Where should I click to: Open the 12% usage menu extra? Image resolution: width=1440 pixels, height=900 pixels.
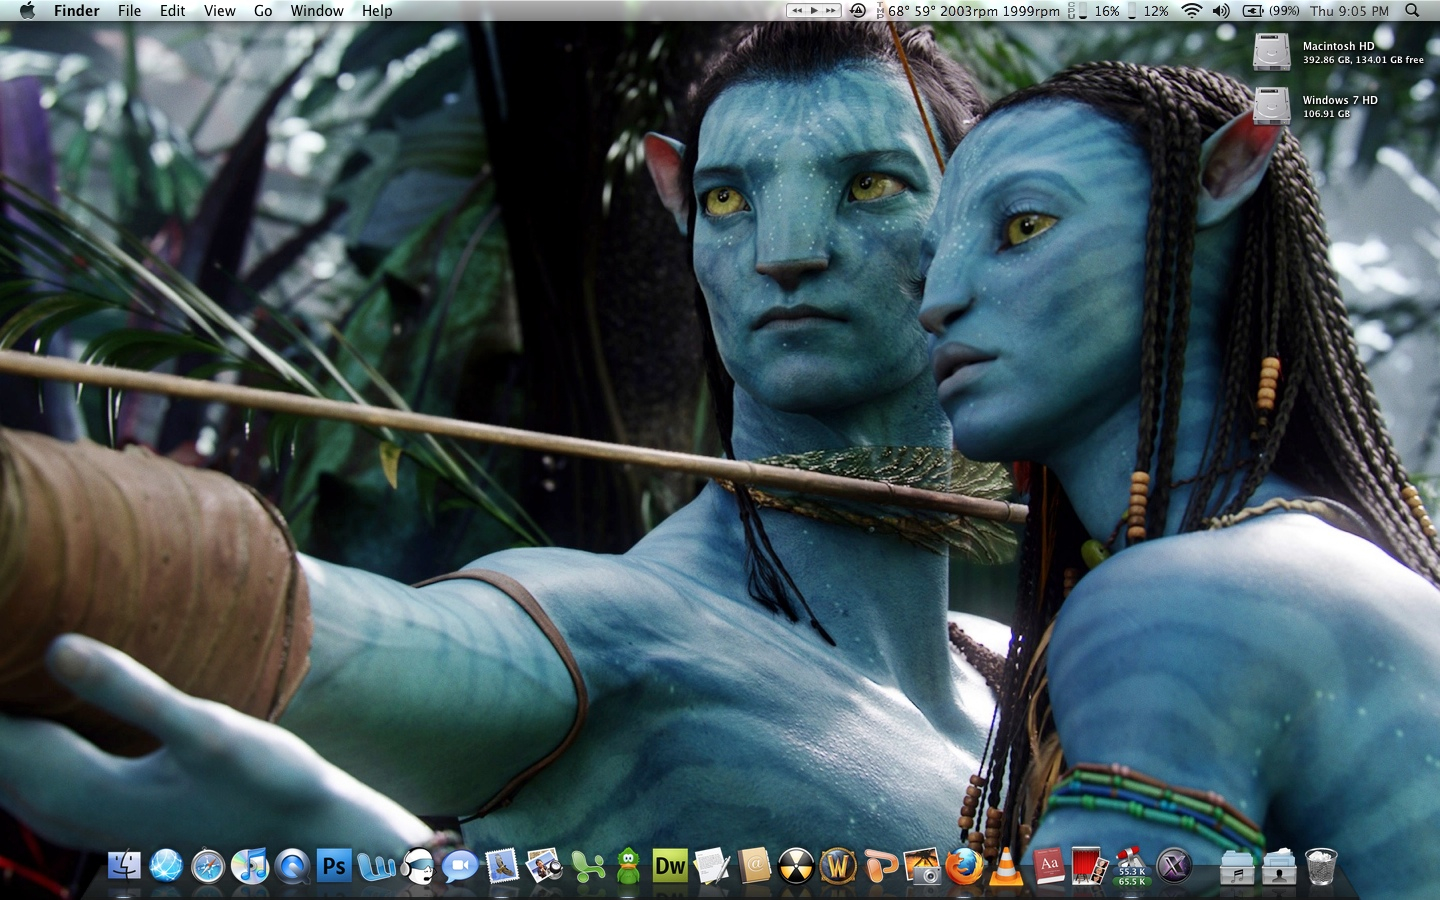point(1148,10)
